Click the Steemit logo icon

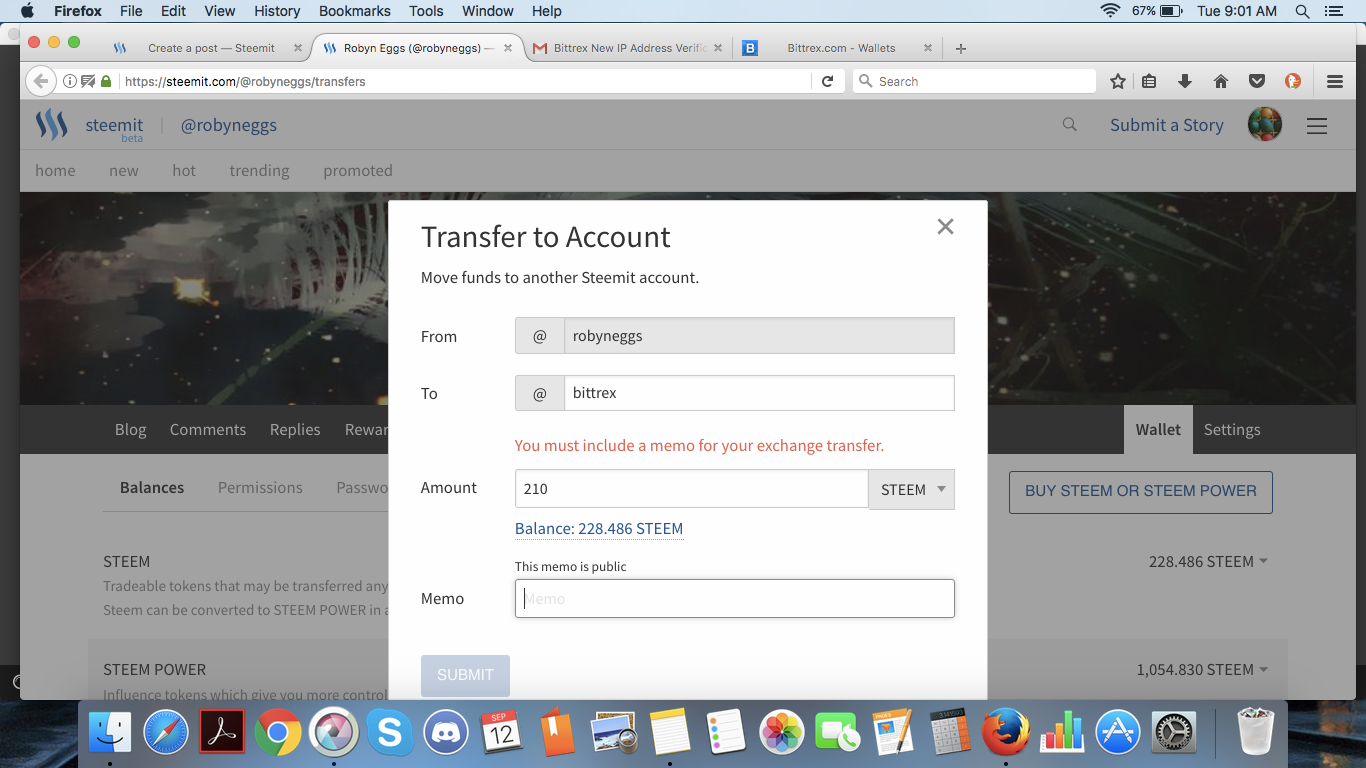click(x=52, y=125)
